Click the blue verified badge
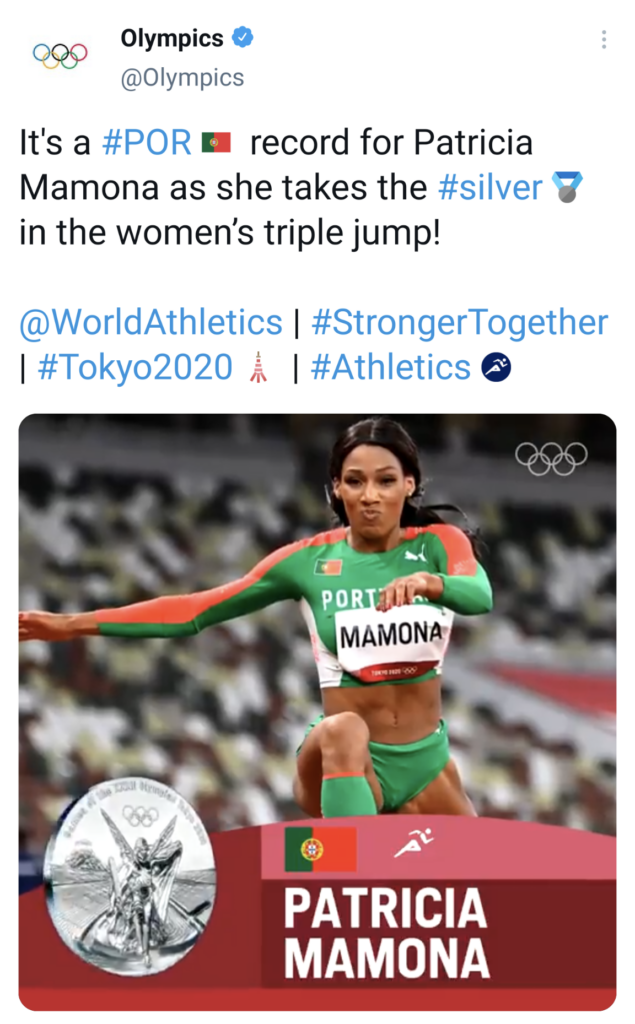The height and width of the screenshot is (1024, 635). [x=242, y=37]
